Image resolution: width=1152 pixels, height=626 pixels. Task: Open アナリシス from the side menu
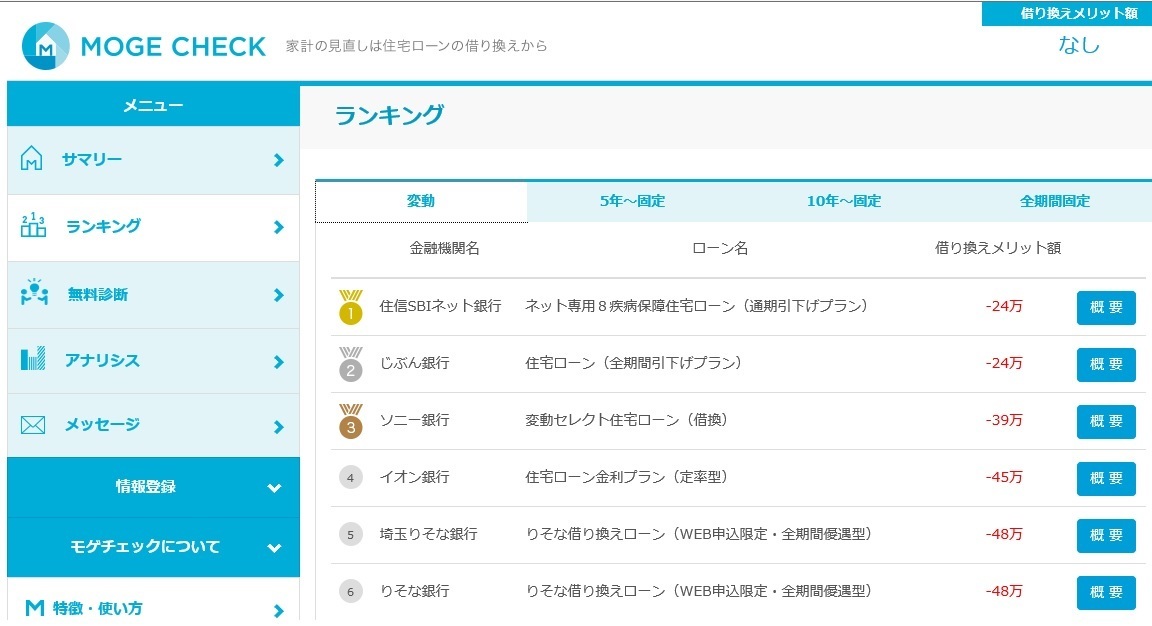[154, 361]
